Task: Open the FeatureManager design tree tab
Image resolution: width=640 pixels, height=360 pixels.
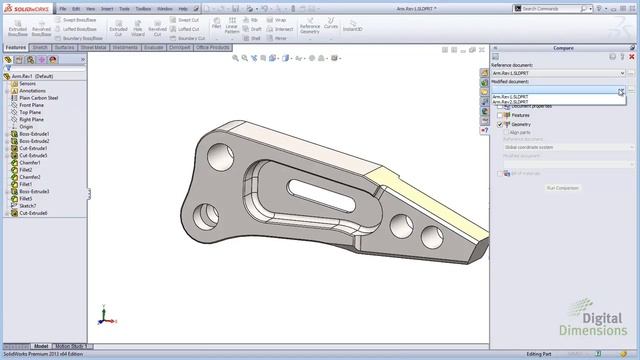Action: point(8,60)
